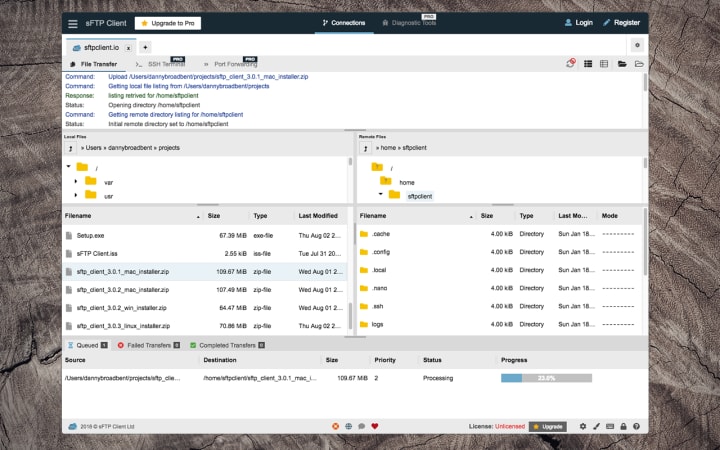Select sftp_client_3.0.2_win_installer.zip
The height and width of the screenshot is (450, 720).
point(205,308)
